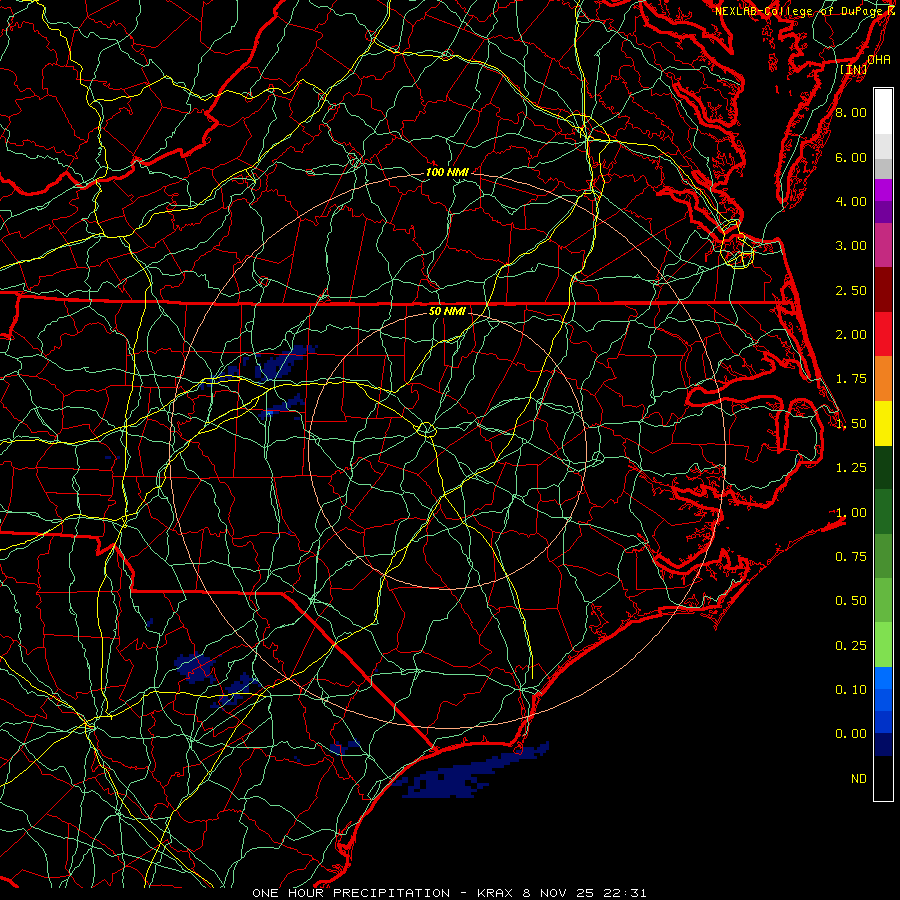Screen dimensions: 900x900
Task: Select the 1.00 legend value
Action: 851,513
